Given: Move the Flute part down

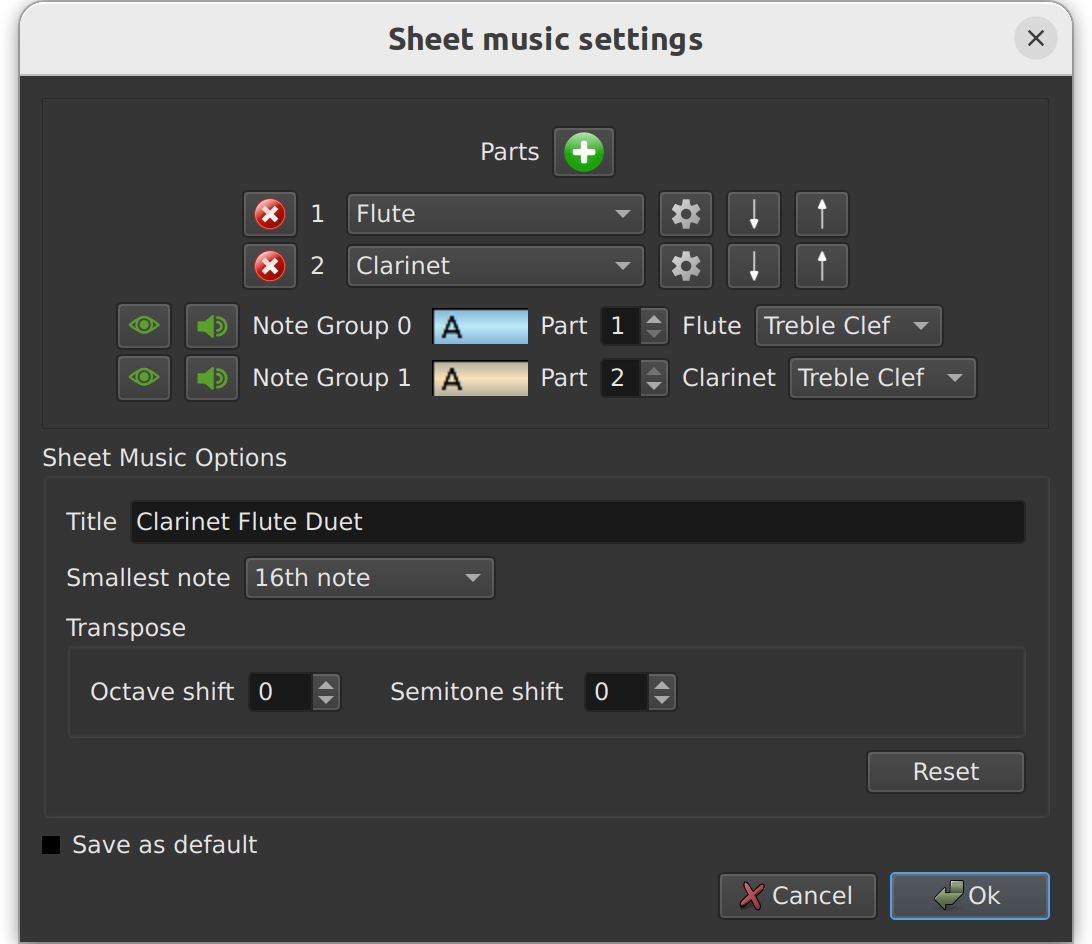Looking at the screenshot, I should [x=753, y=213].
